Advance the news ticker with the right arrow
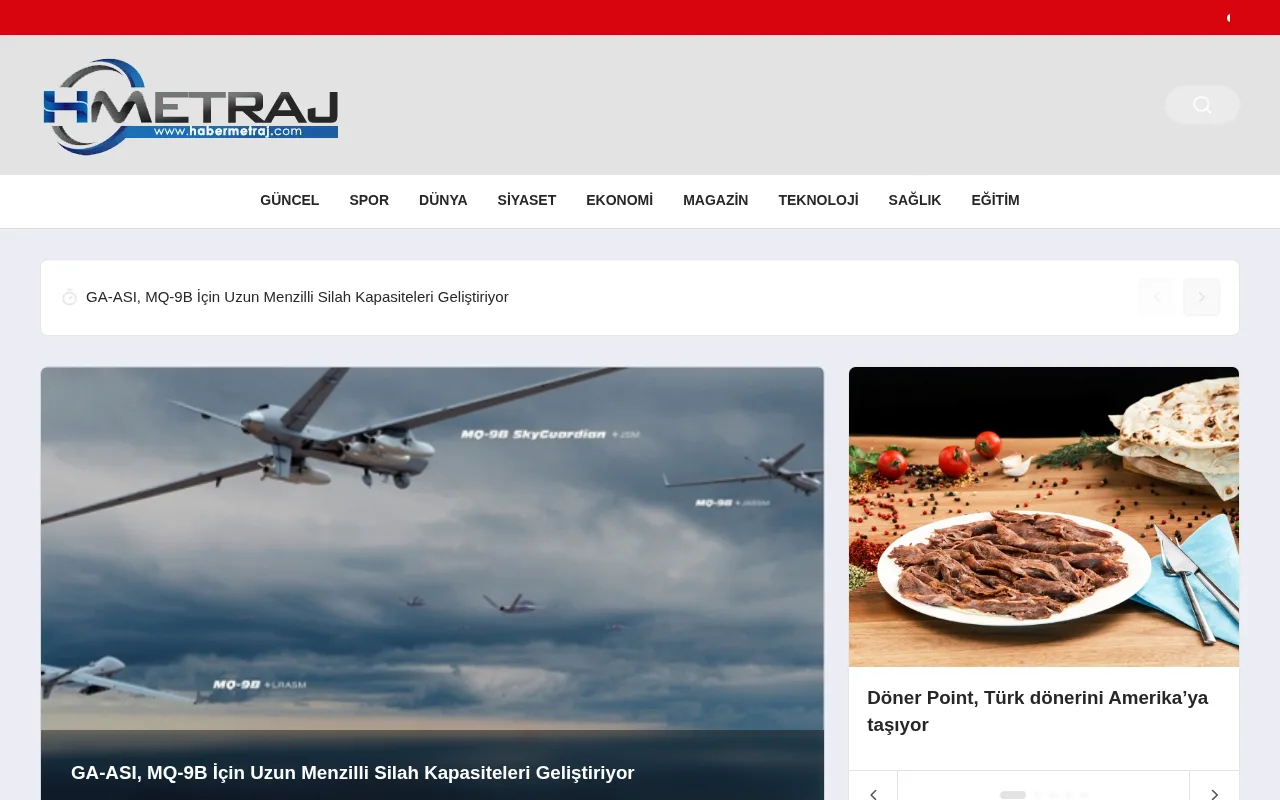 click(1201, 296)
